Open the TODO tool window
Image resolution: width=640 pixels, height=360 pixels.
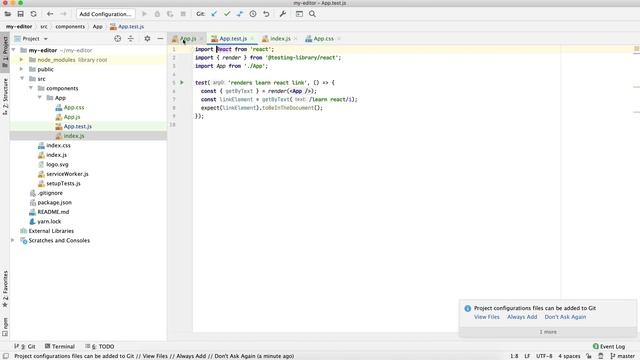tap(100, 346)
